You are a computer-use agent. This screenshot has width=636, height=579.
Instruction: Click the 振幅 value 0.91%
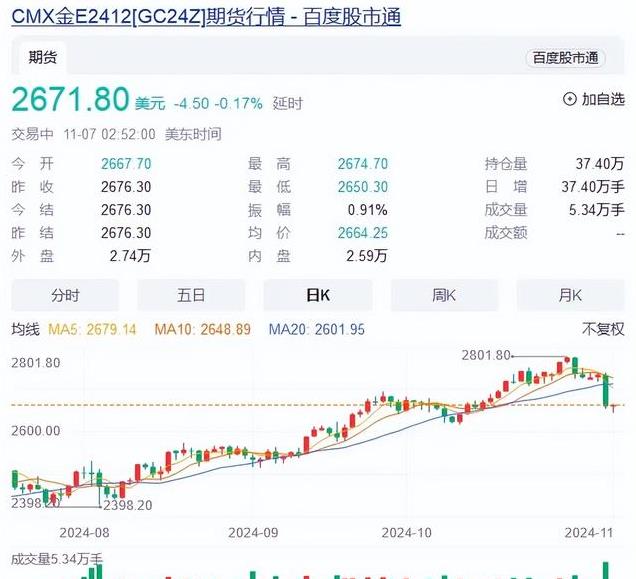coord(367,210)
